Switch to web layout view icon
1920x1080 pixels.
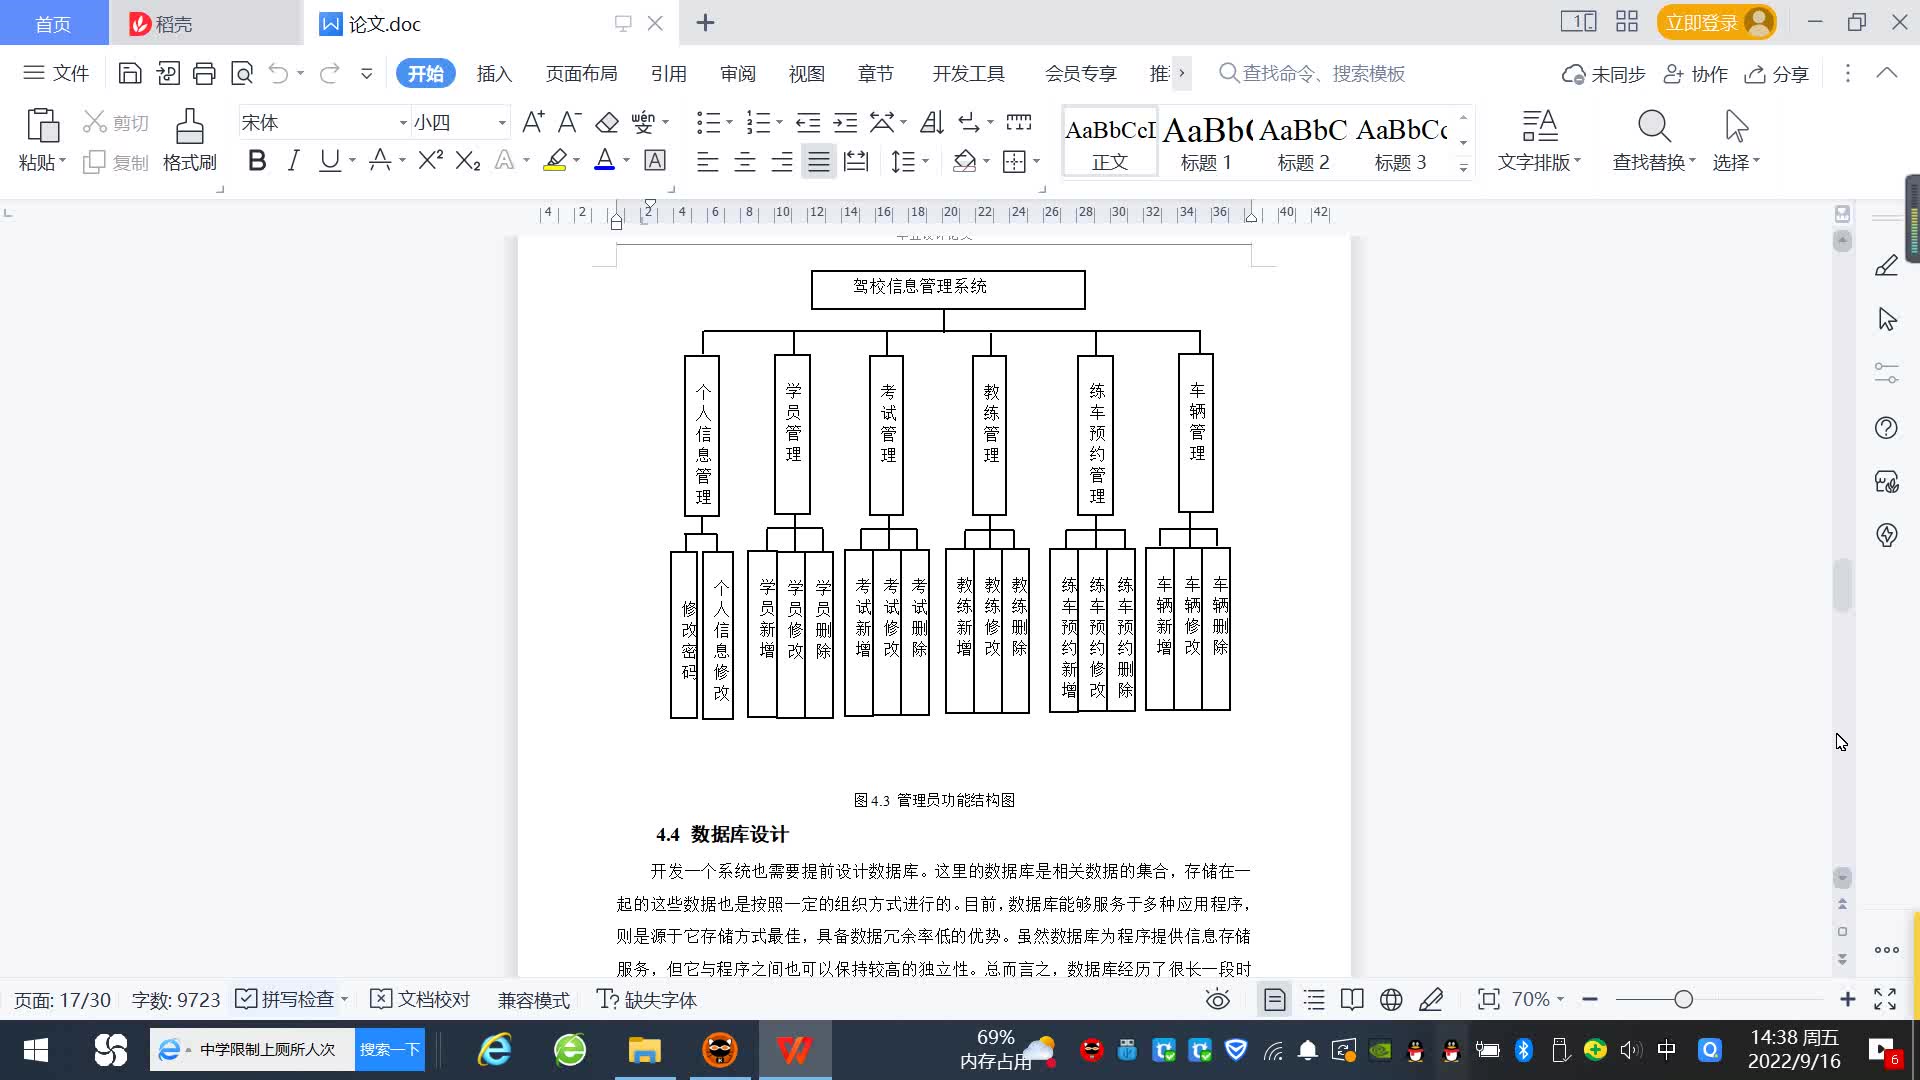(x=1391, y=999)
